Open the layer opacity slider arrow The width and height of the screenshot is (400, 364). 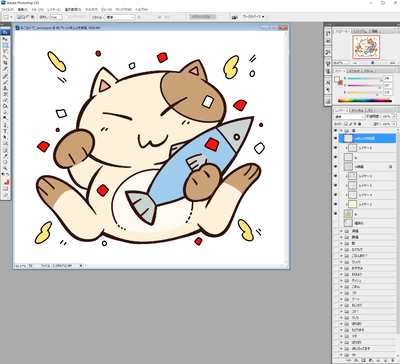[x=394, y=117]
